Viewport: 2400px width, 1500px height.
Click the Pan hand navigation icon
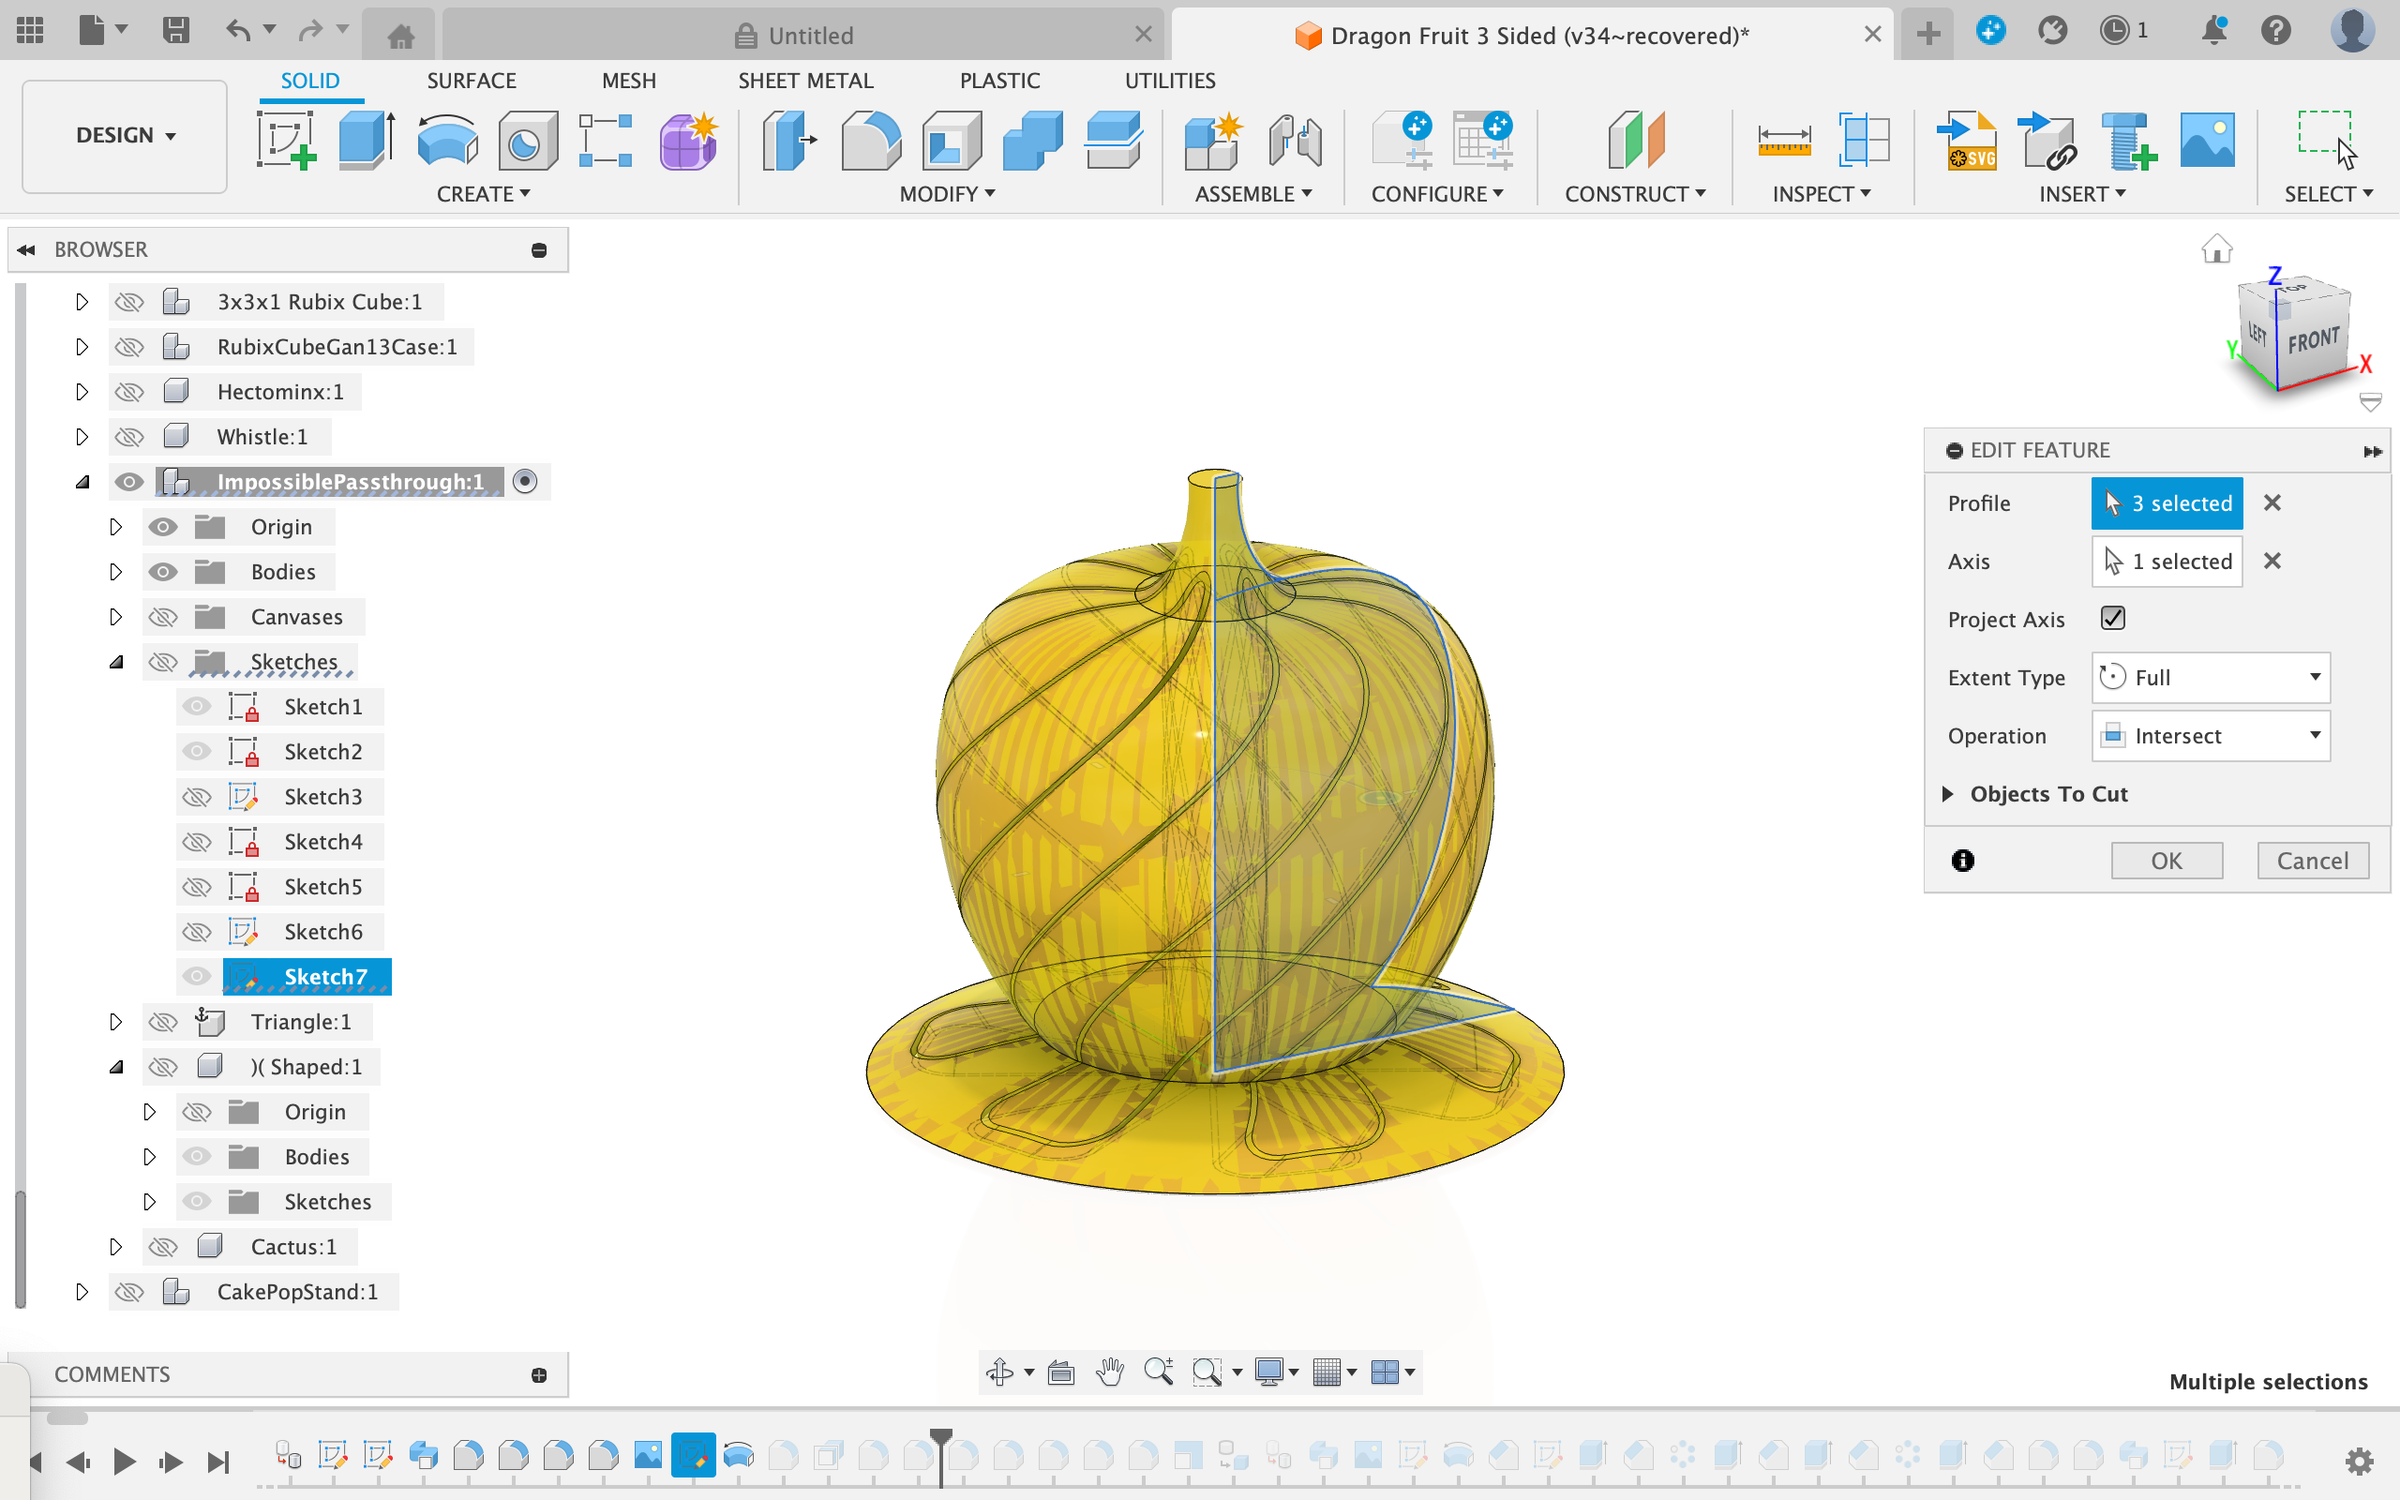coord(1109,1372)
